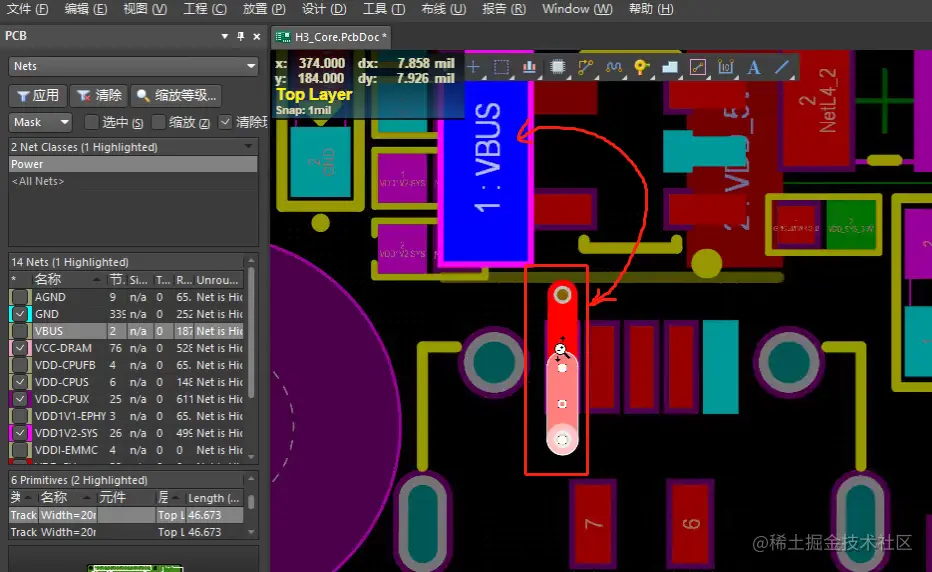The height and width of the screenshot is (572, 932).
Task: Select the <All Nets> entry
Action: pyautogui.click(x=133, y=181)
